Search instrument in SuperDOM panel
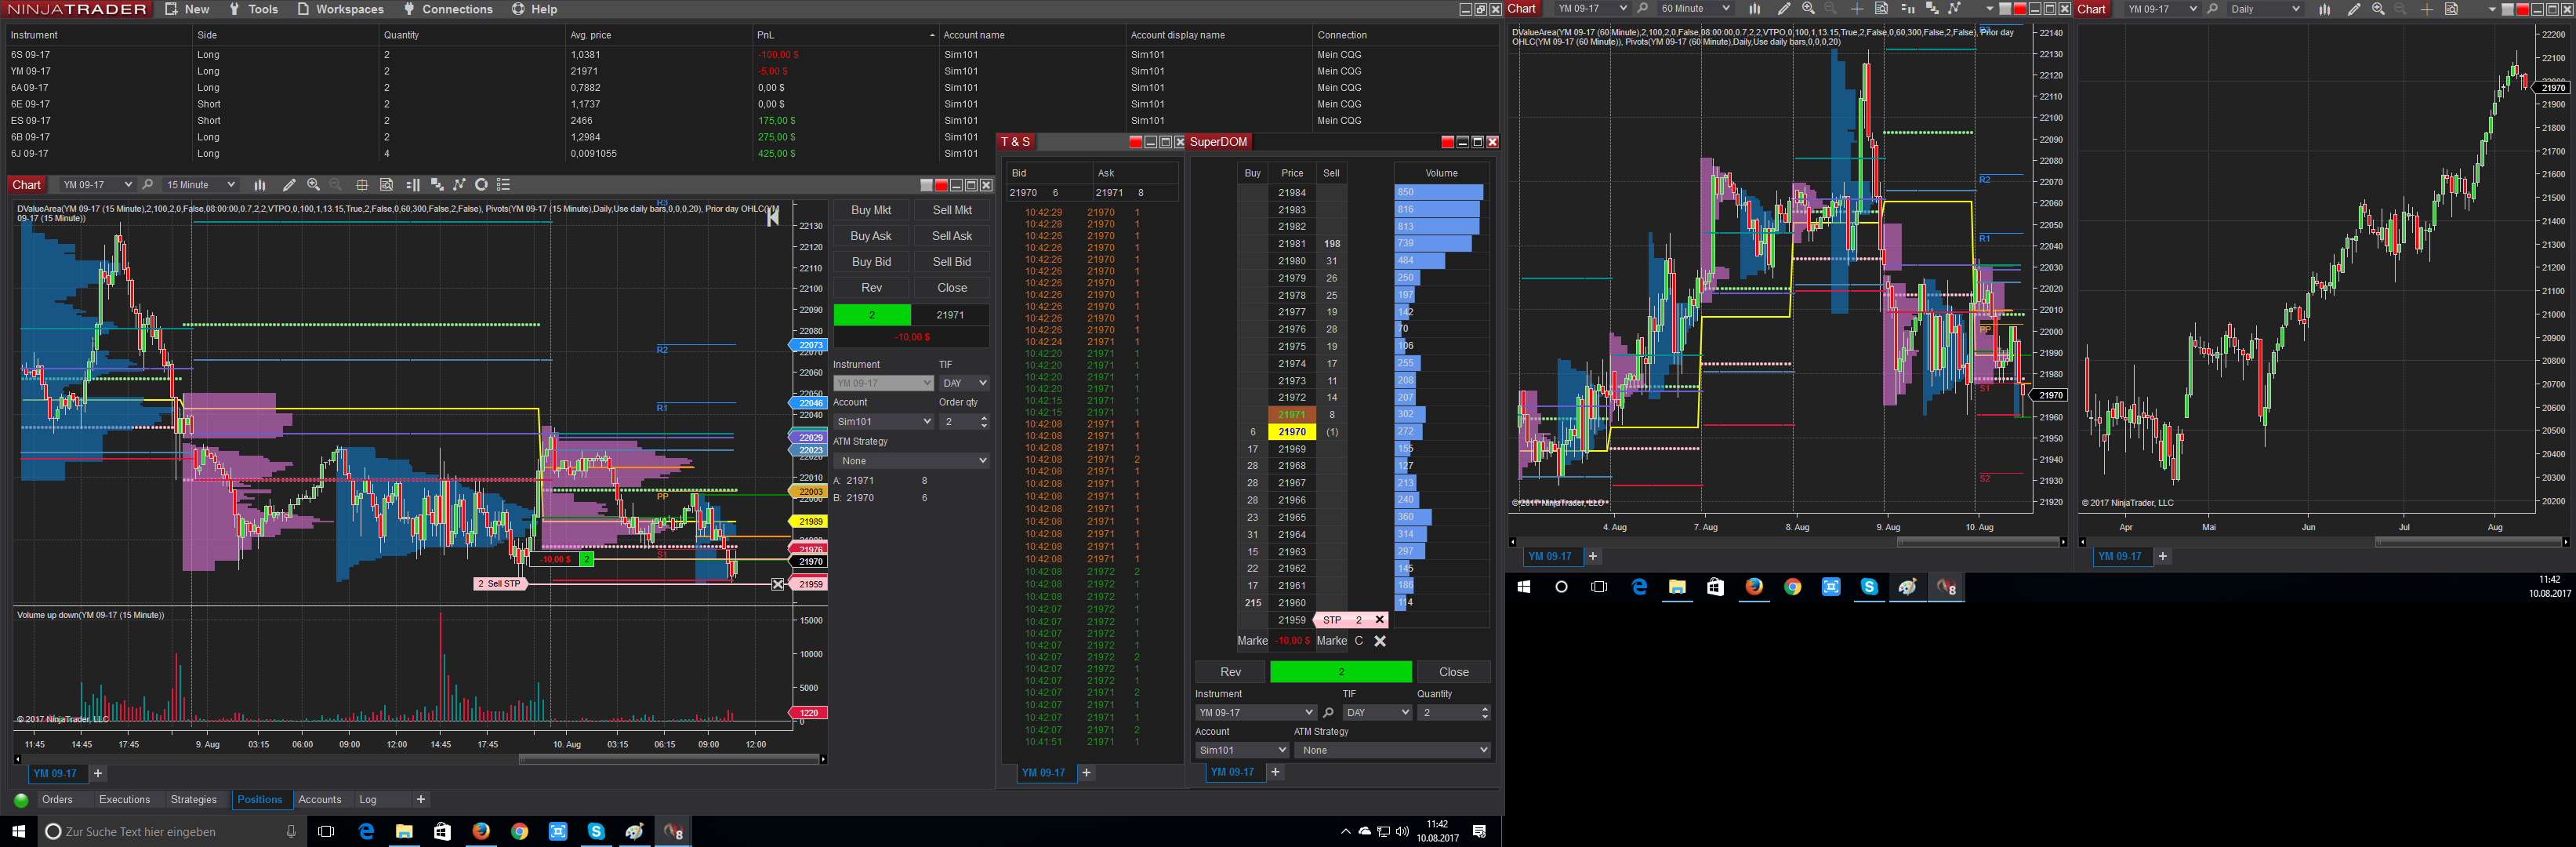The height and width of the screenshot is (847, 2576). [x=1328, y=713]
